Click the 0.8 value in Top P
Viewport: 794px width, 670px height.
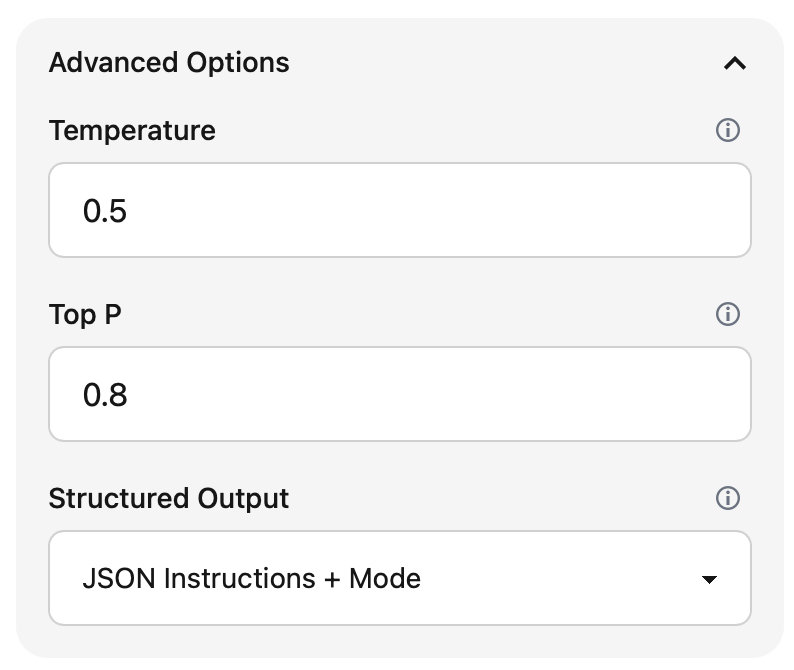coord(105,396)
